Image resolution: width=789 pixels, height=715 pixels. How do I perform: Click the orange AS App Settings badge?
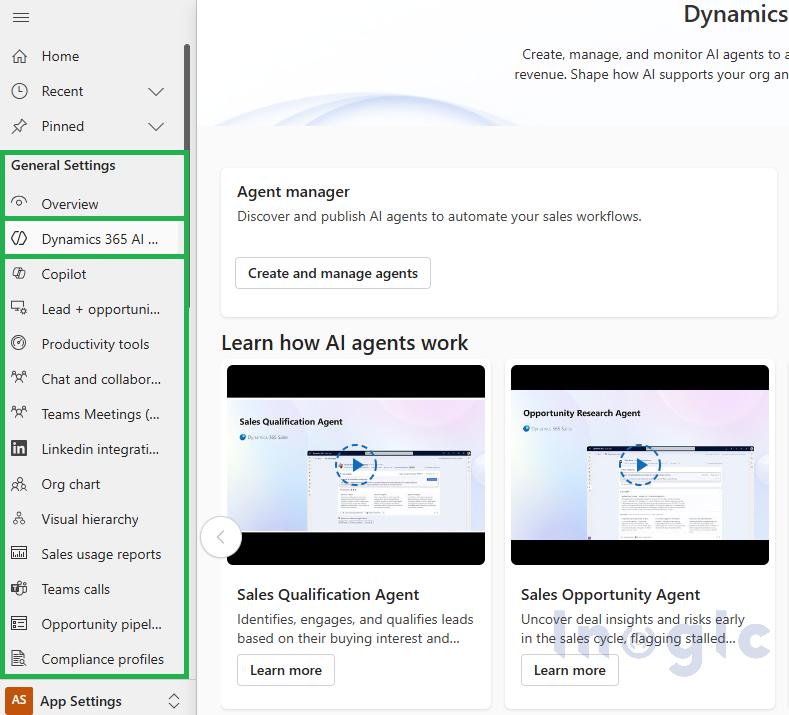coord(19,700)
